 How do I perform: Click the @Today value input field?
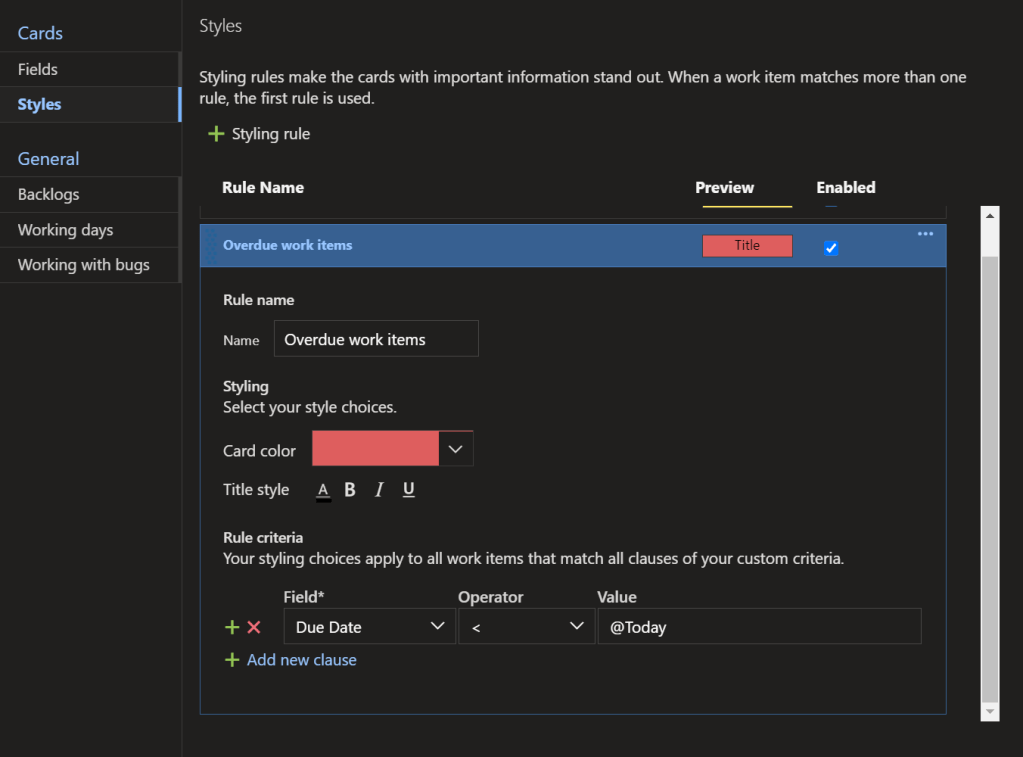click(x=758, y=627)
